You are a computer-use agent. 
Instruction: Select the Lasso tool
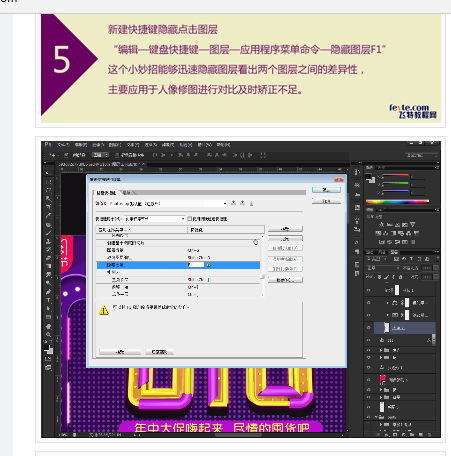coord(49,190)
